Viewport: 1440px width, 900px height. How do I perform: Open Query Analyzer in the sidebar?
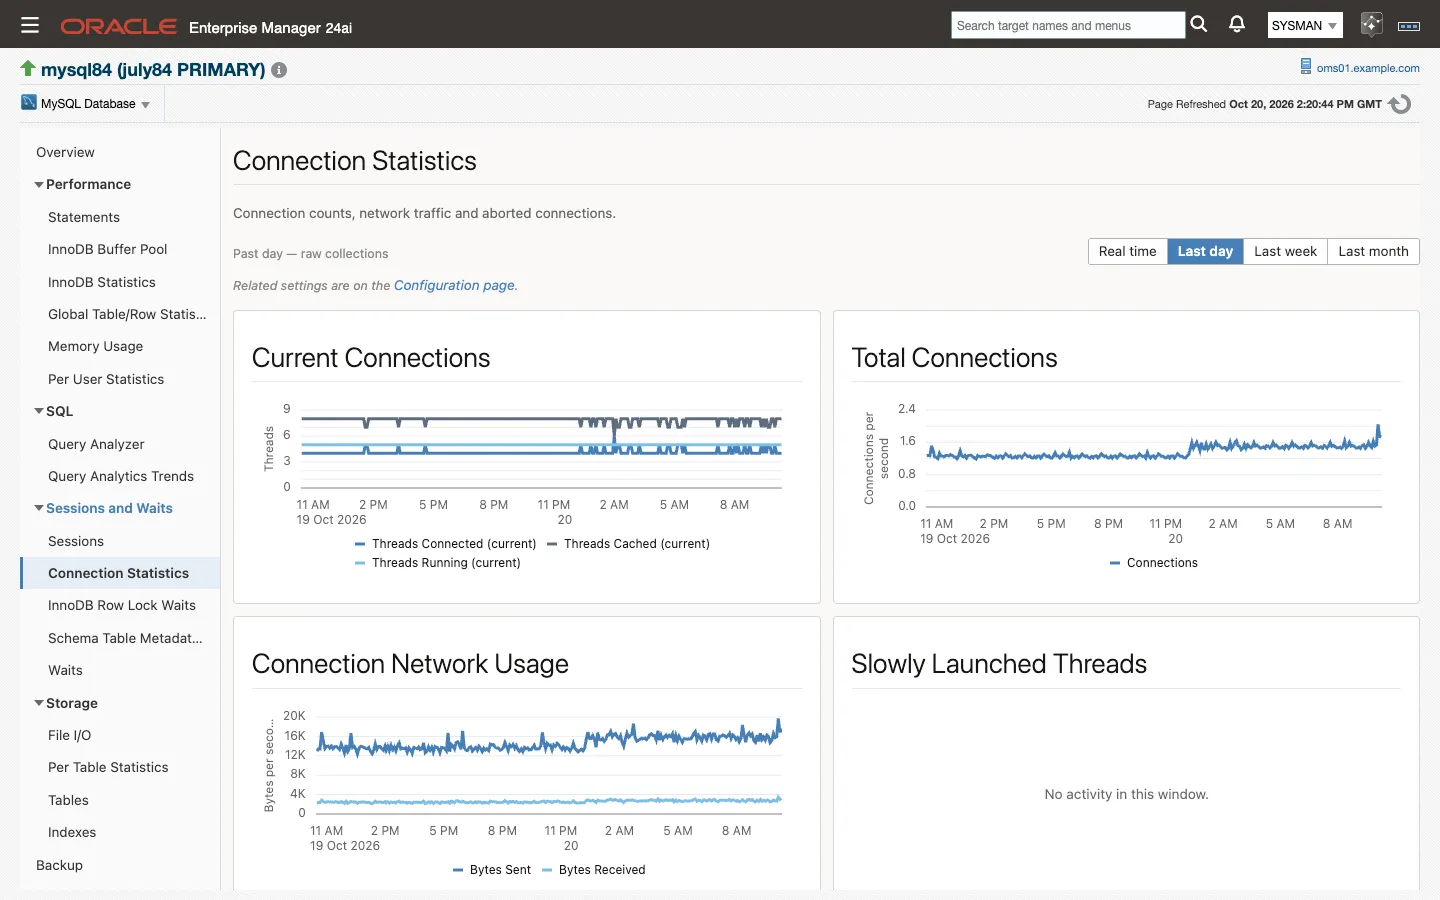coord(96,444)
